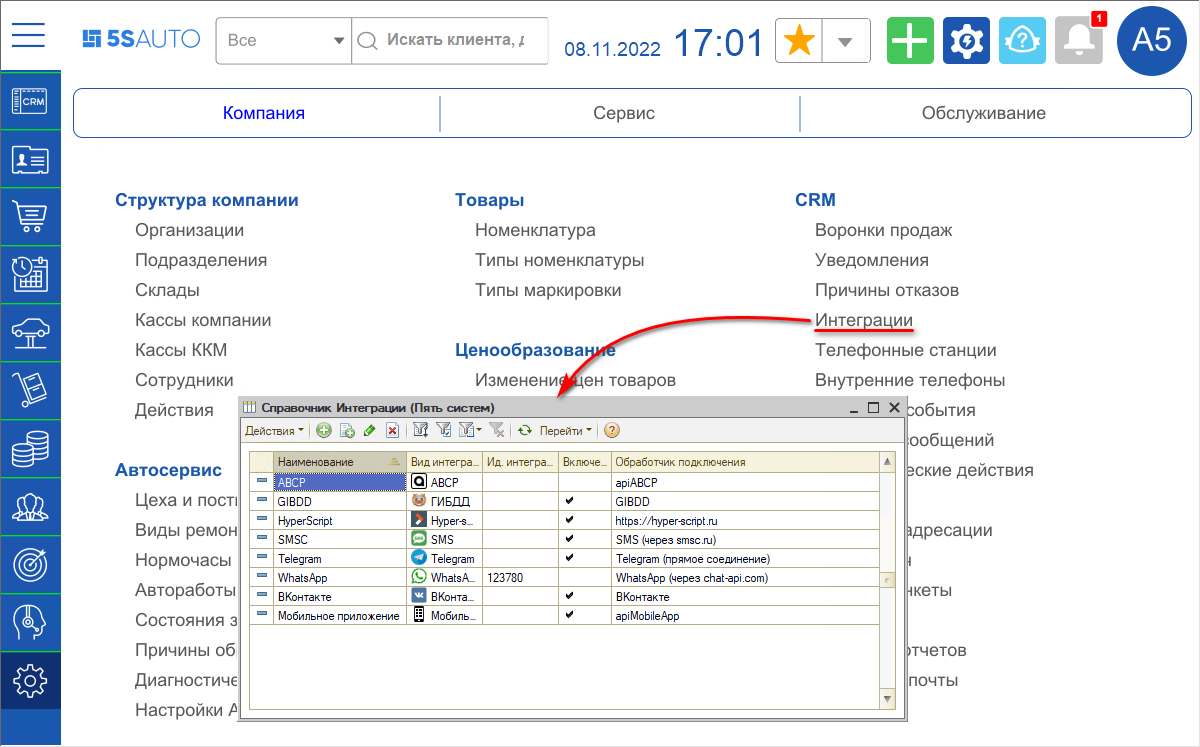The image size is (1200, 747).
Task: Open the Телефонные станции link
Action: (x=906, y=350)
